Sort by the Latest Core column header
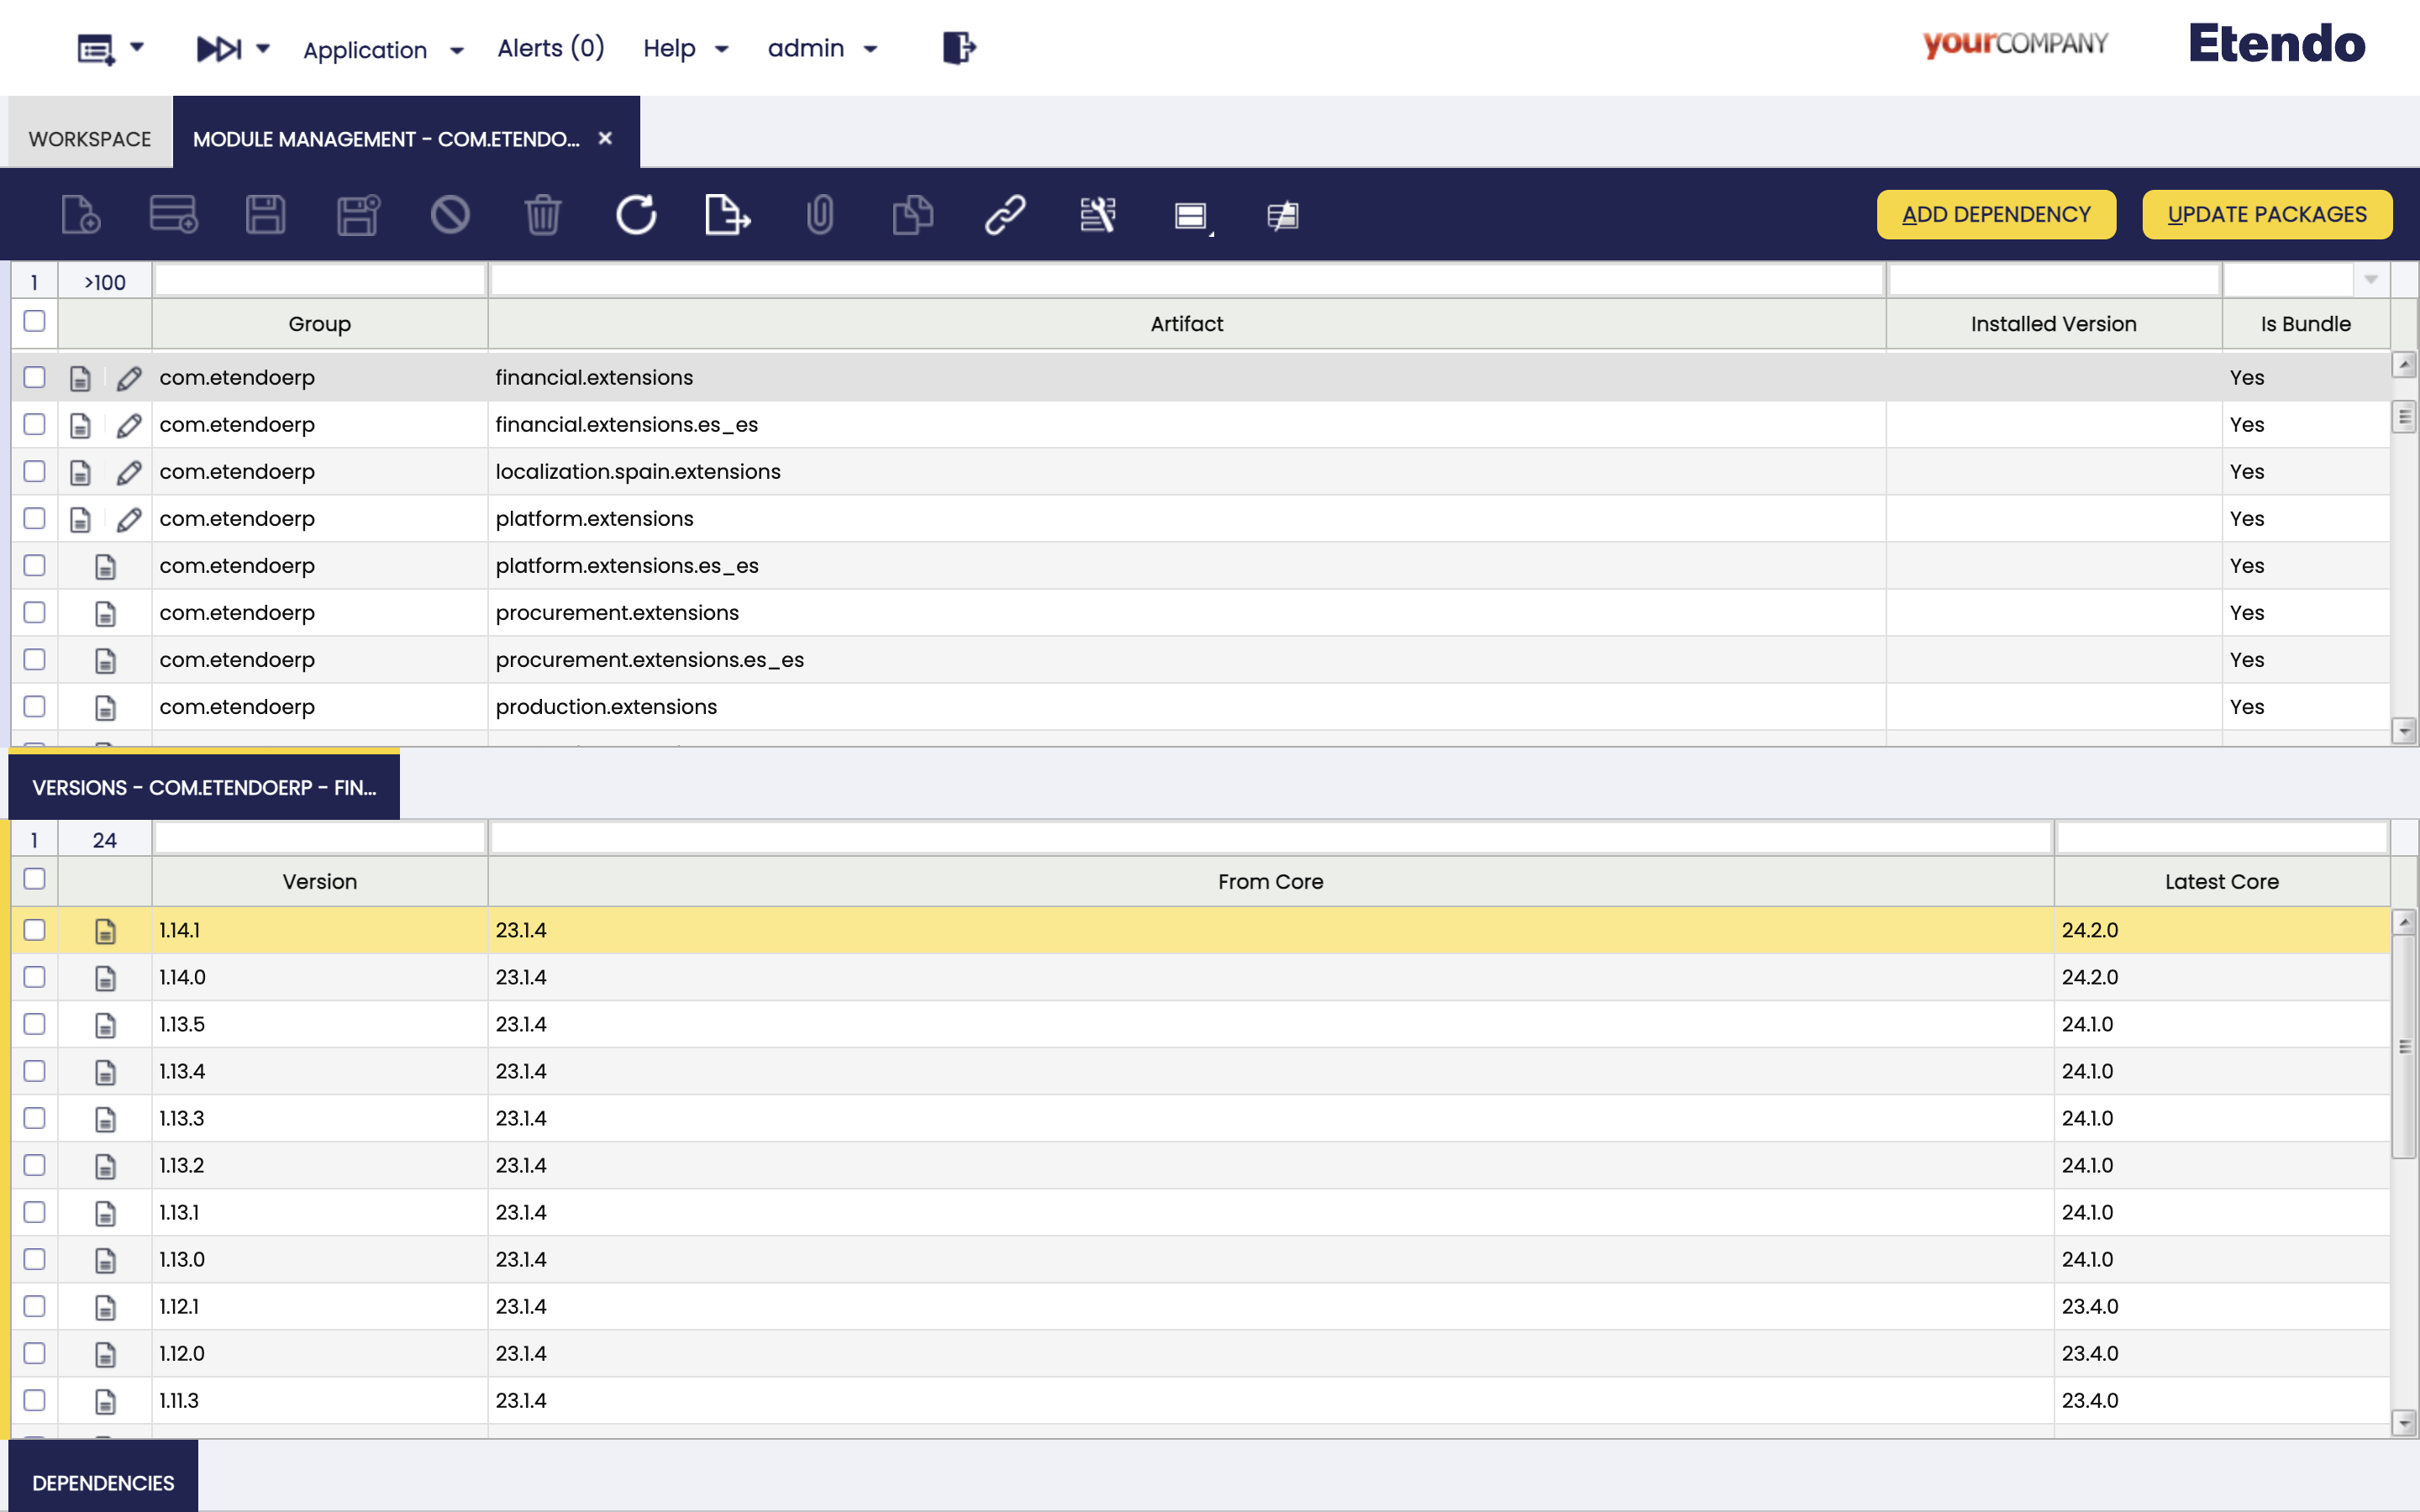This screenshot has width=2420, height=1512. 2221,882
